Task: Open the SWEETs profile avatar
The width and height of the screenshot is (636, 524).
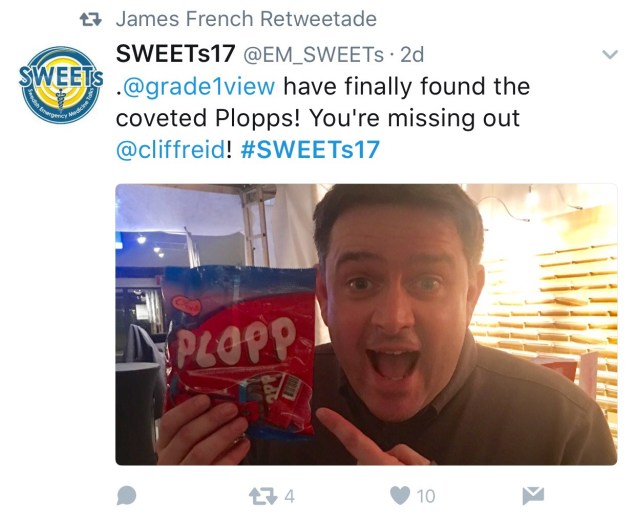Action: (x=60, y=85)
